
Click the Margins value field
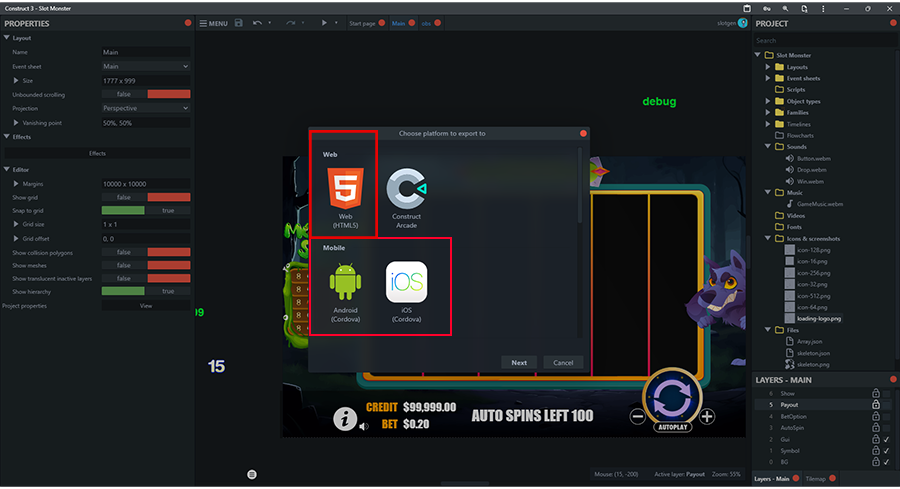tap(146, 184)
